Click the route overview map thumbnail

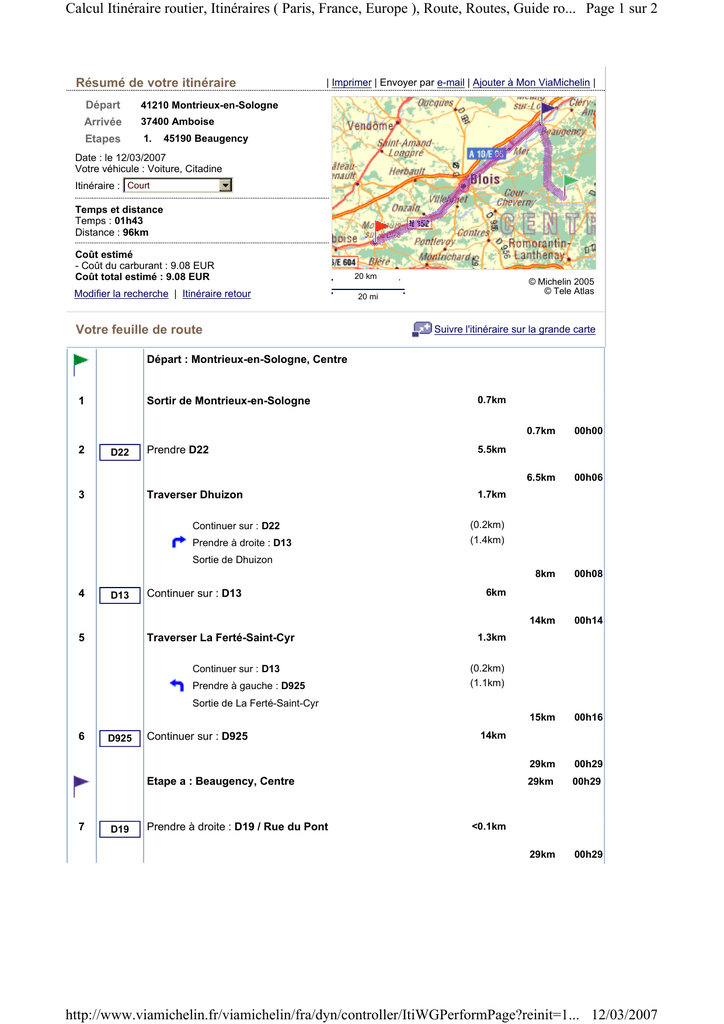click(x=464, y=183)
